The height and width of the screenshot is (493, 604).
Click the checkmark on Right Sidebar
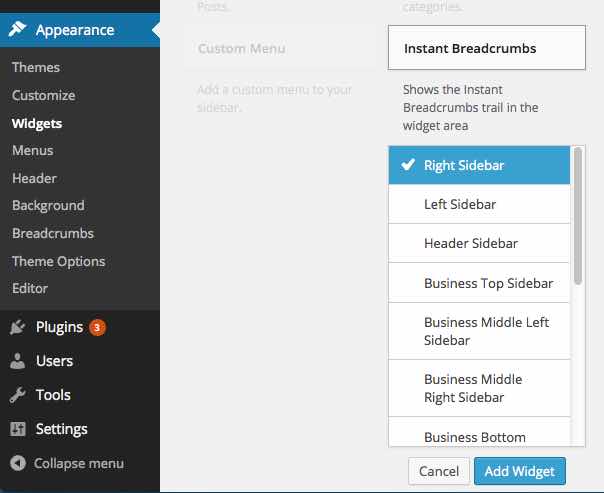tap(408, 165)
